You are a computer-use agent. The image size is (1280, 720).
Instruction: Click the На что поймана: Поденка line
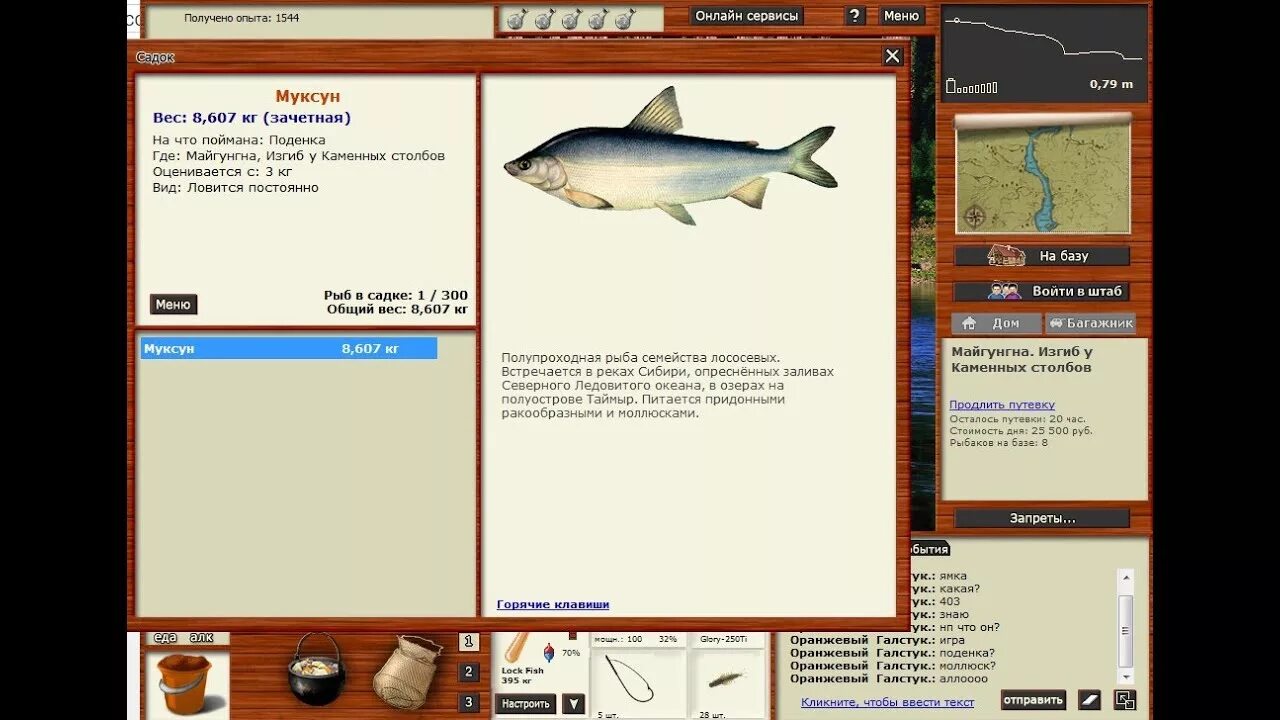pyautogui.click(x=239, y=140)
